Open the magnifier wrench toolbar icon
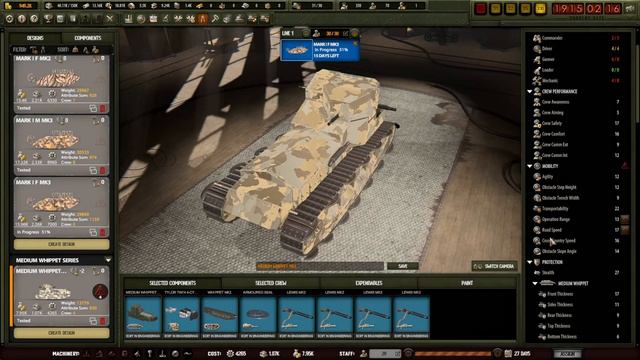Image resolution: width=640 pixels, height=360 pixels. [x=215, y=19]
